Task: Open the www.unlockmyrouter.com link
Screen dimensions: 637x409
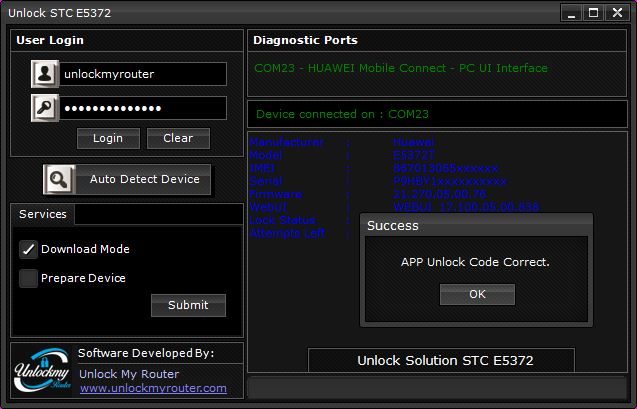Action: 153,388
